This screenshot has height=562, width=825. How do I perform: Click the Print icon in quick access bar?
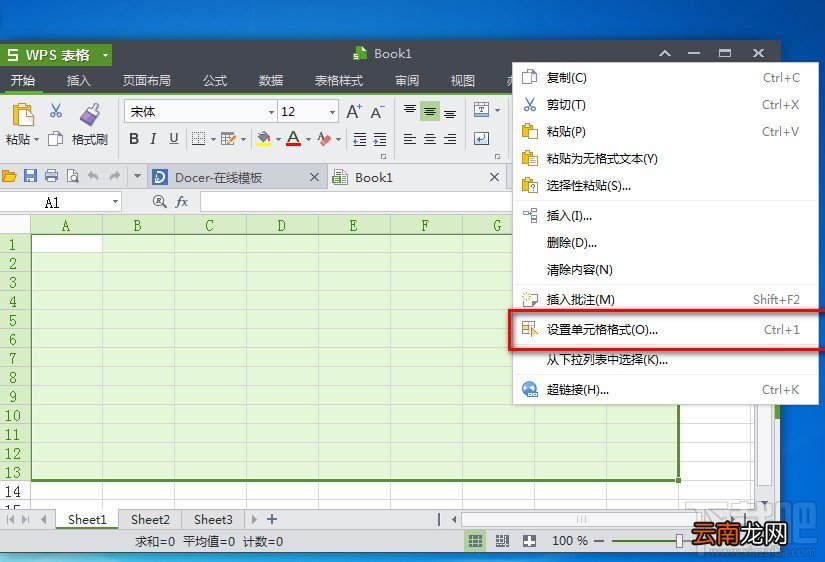click(x=52, y=176)
